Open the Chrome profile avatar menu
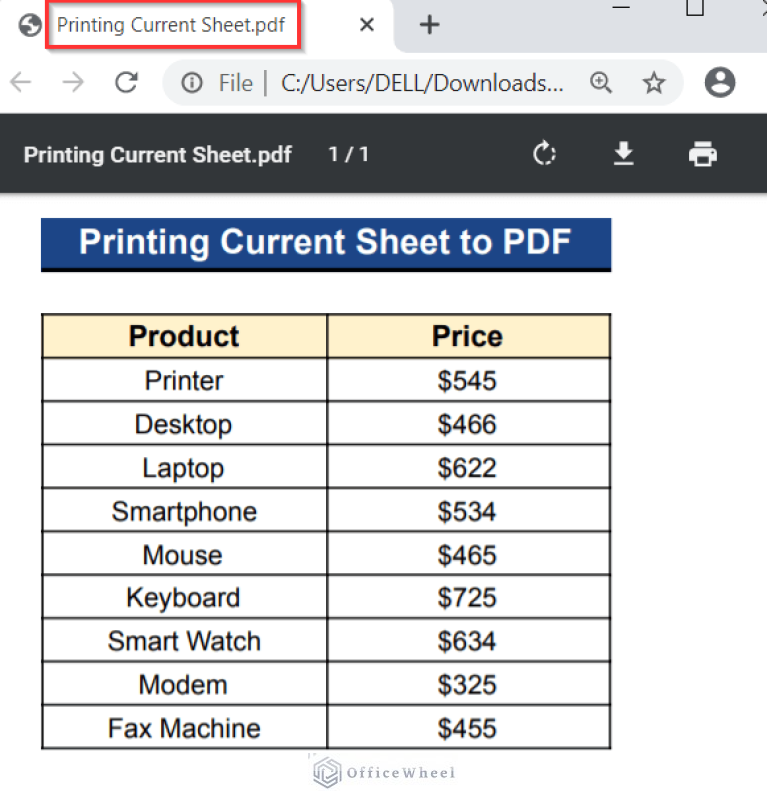Image resolution: width=767 pixels, height=811 pixels. (x=720, y=83)
